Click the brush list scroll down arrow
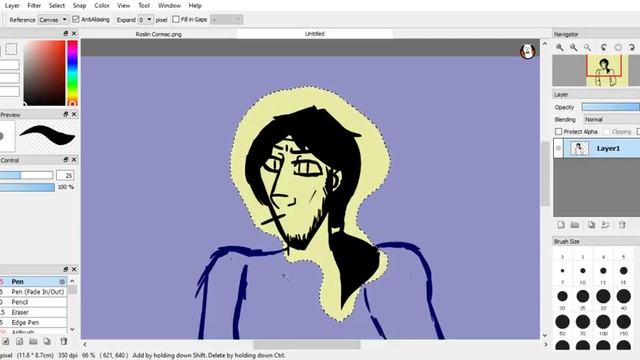The image size is (640, 360). coord(72,329)
